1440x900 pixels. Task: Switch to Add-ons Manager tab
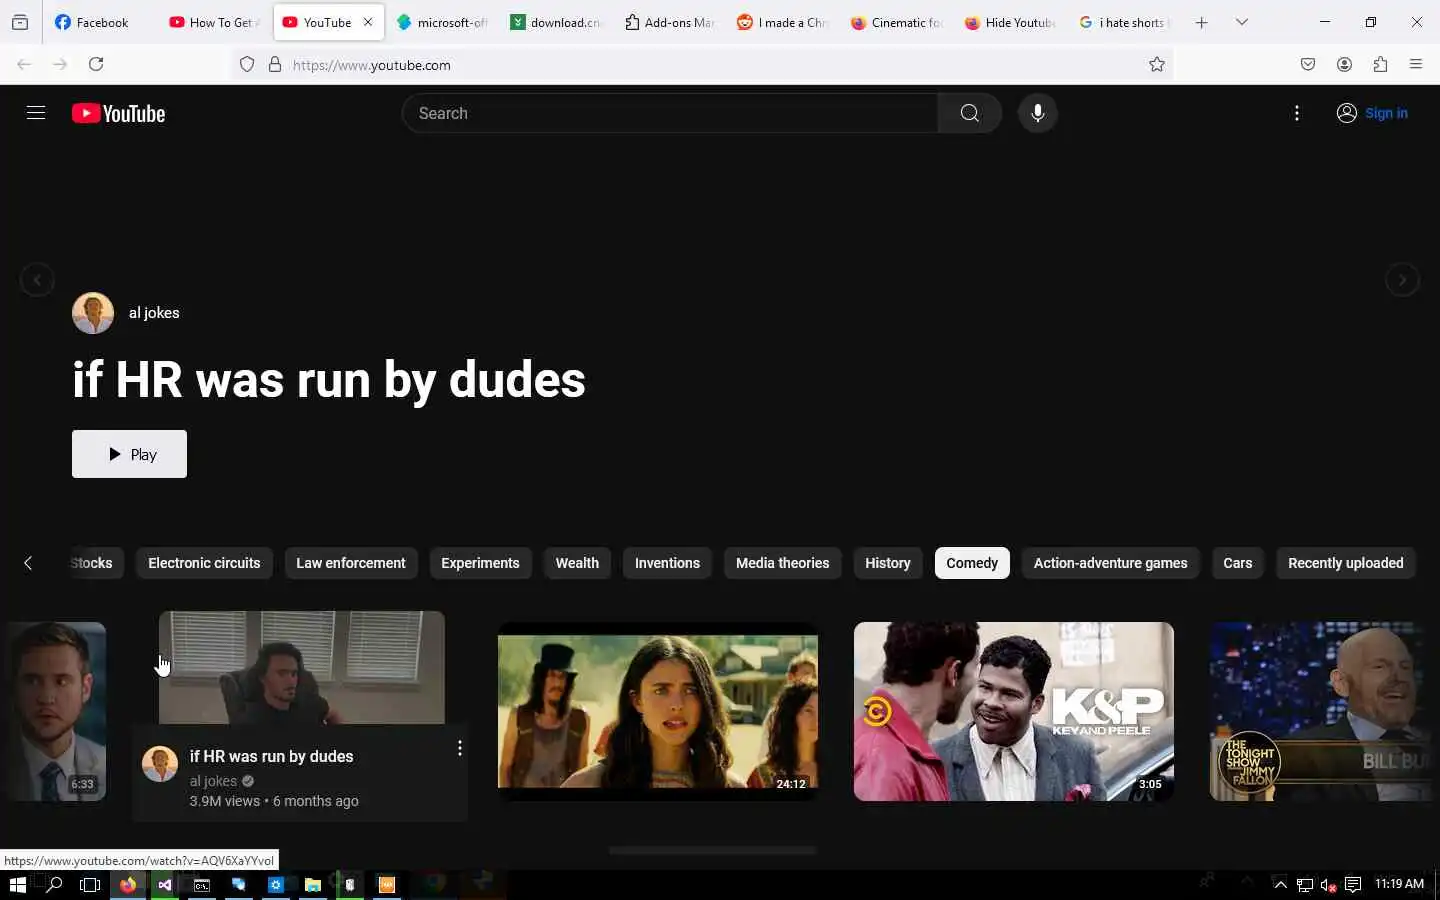click(671, 22)
